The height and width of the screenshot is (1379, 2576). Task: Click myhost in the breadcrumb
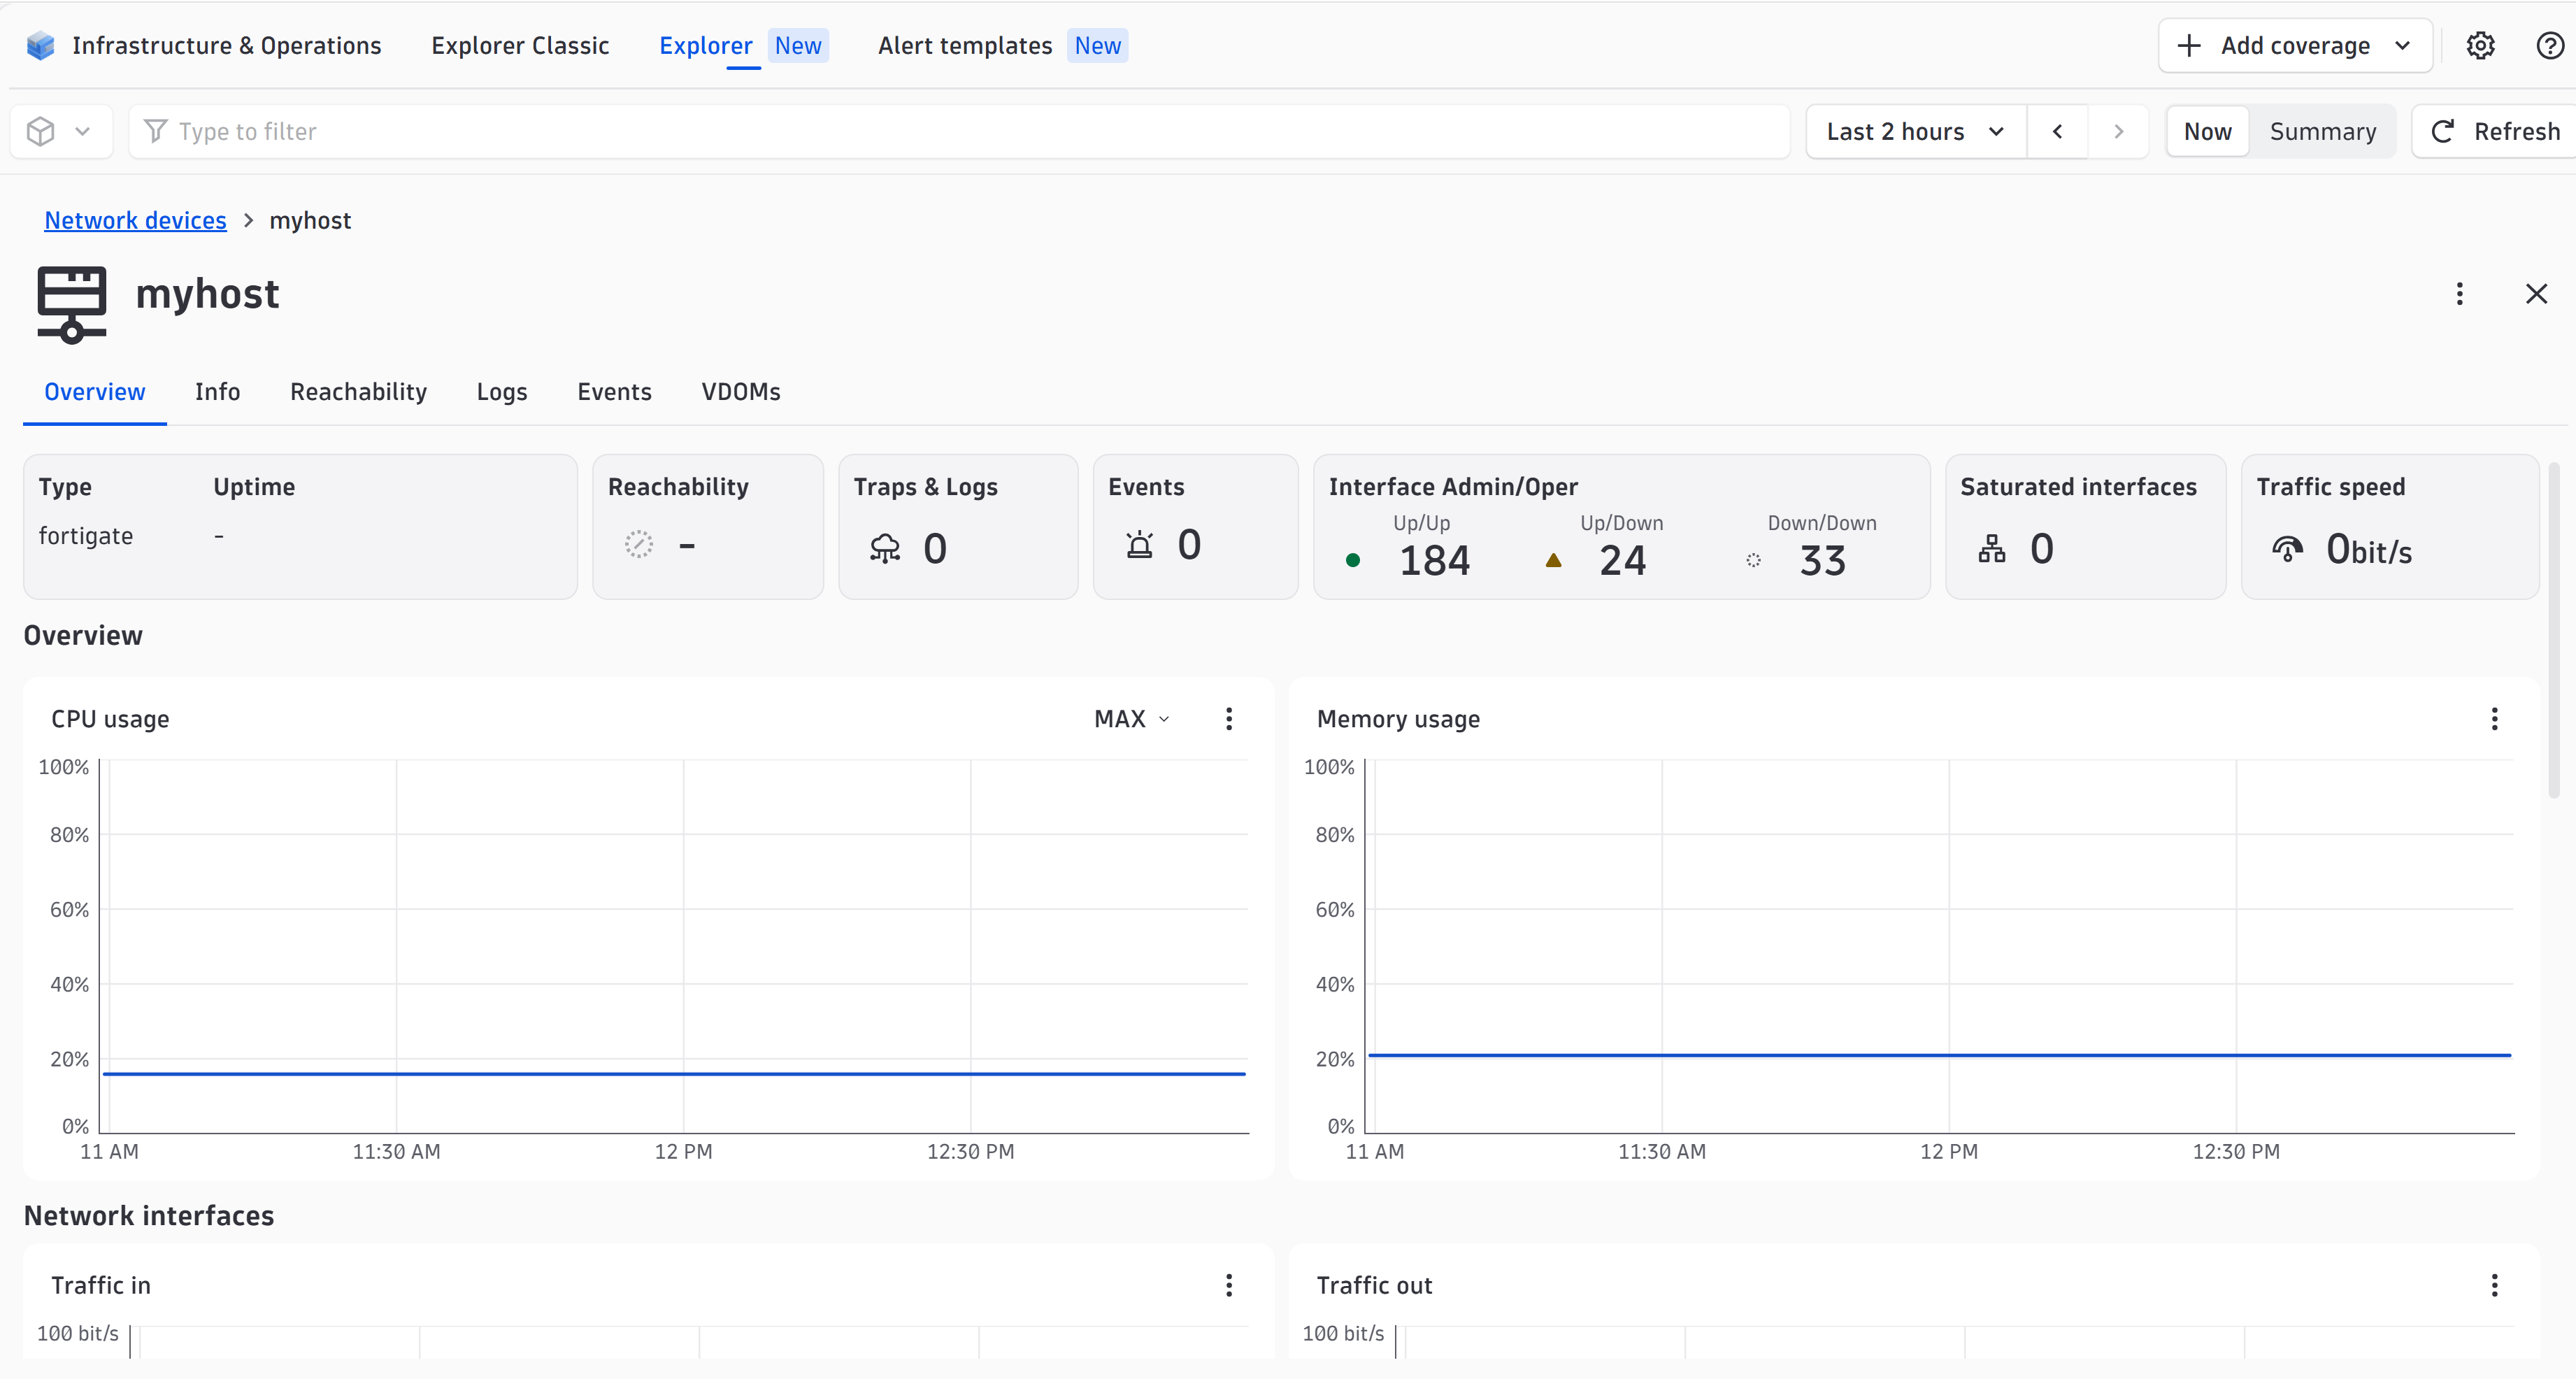pos(310,221)
